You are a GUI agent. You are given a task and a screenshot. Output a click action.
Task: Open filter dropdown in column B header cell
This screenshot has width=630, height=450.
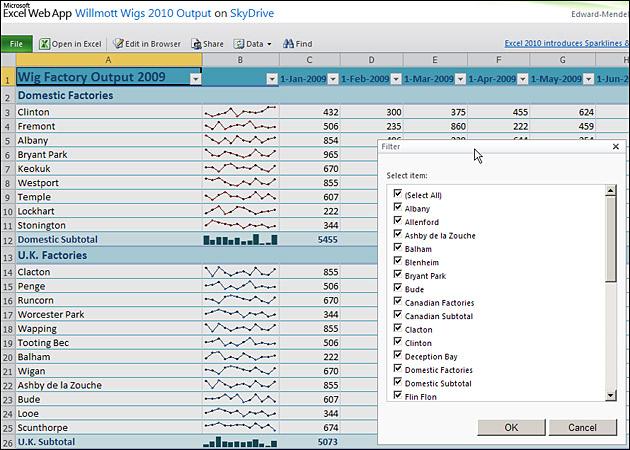[272, 79]
